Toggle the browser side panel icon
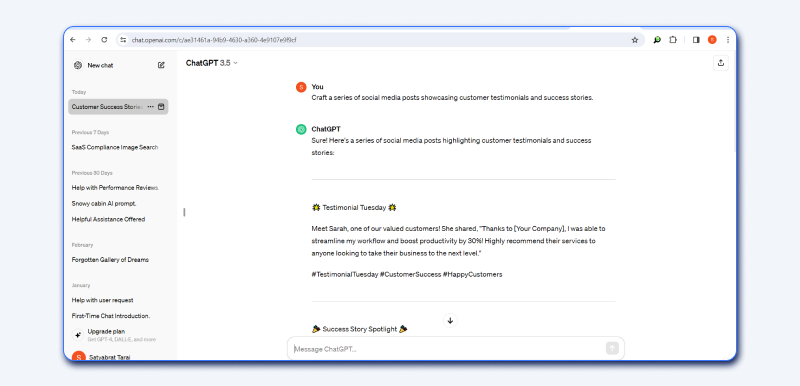 click(696, 40)
